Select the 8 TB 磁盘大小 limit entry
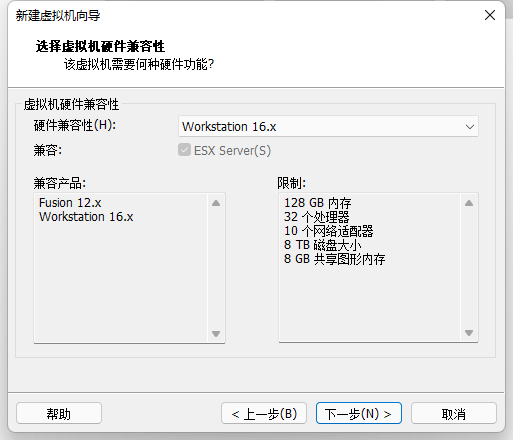Viewport: 513px width, 440px height. tap(322, 245)
